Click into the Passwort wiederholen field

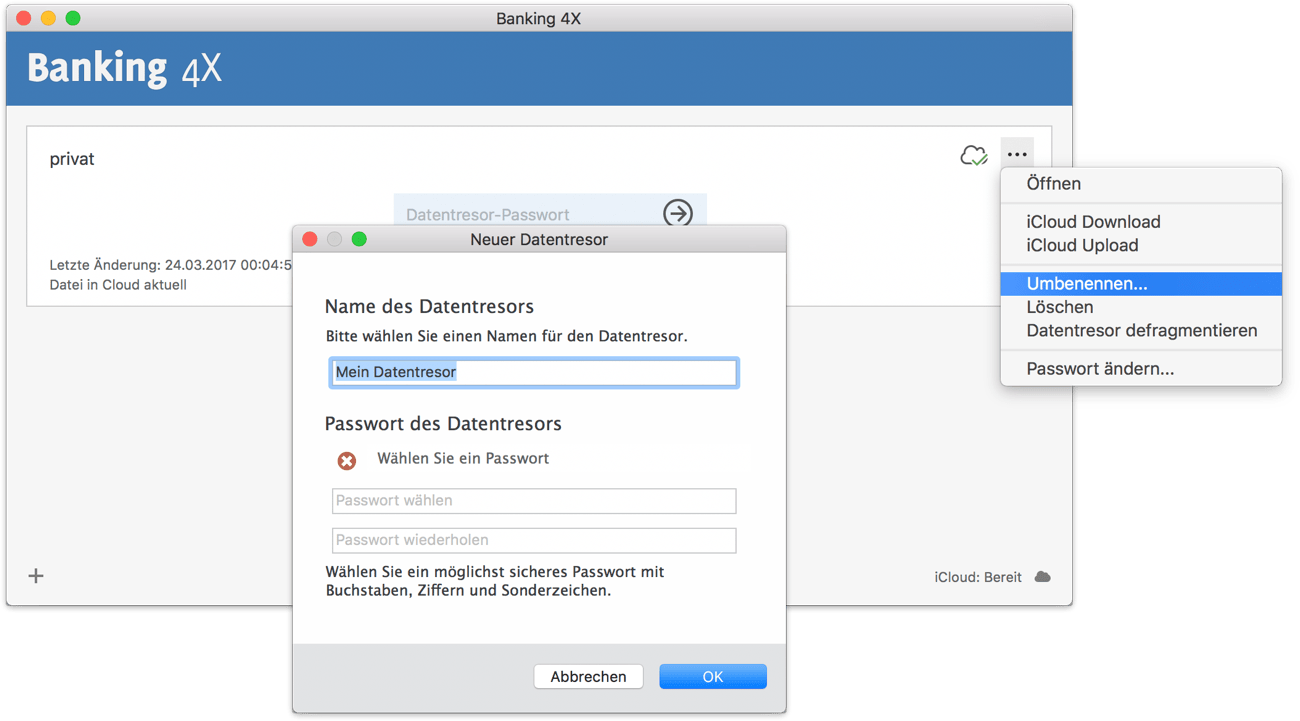tap(534, 540)
